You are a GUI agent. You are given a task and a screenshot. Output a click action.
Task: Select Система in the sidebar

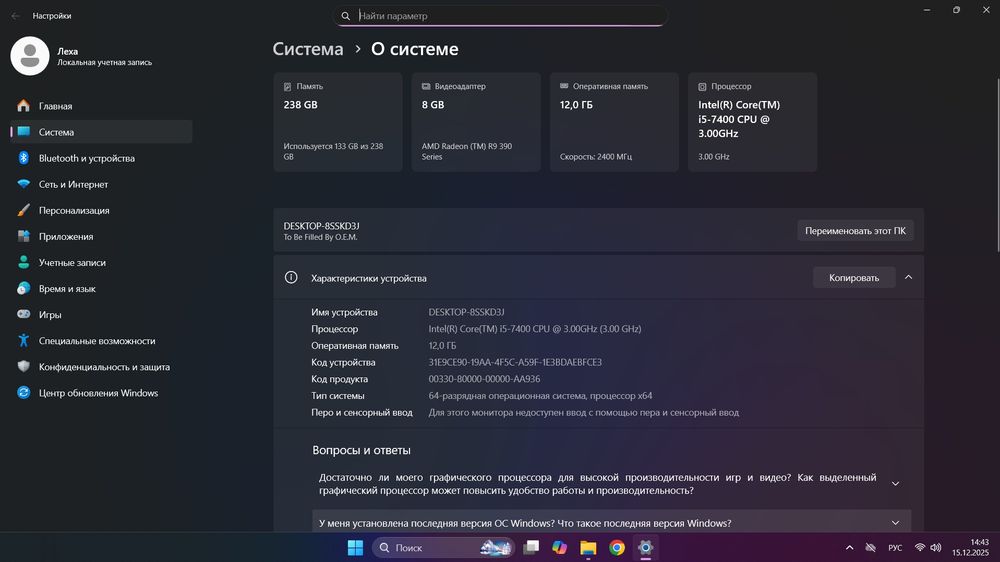(101, 132)
